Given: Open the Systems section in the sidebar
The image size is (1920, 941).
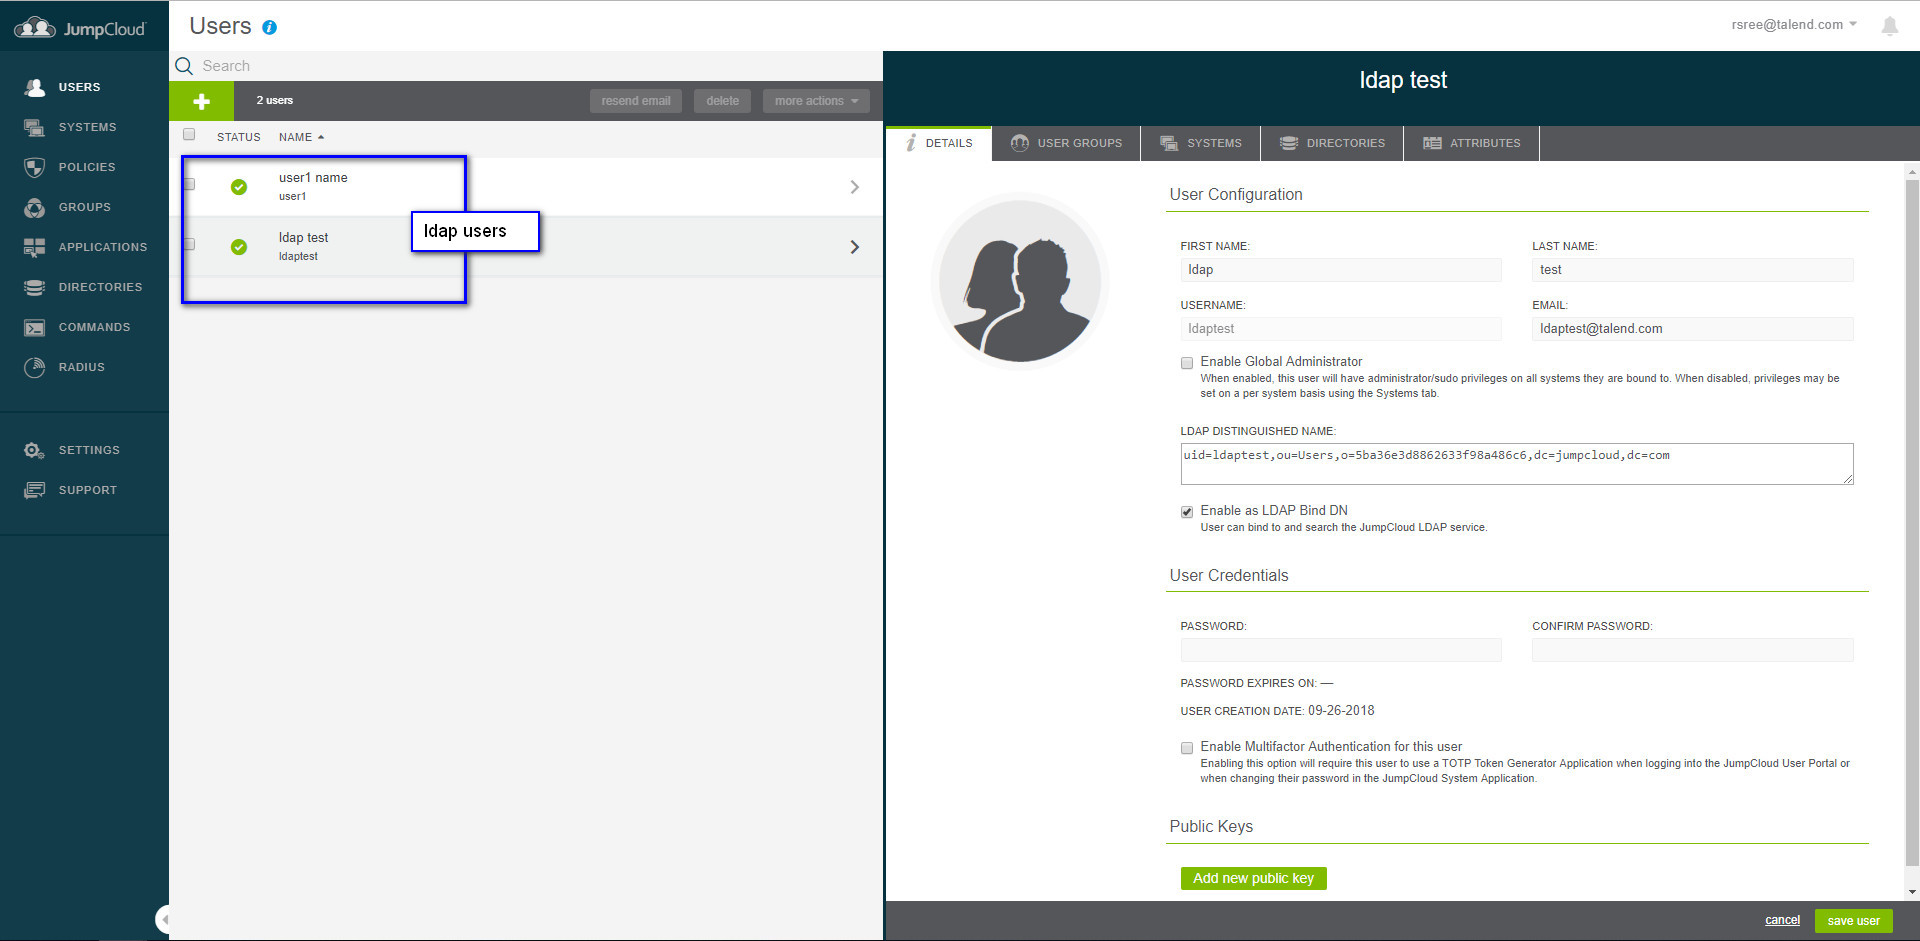Looking at the screenshot, I should tap(87, 127).
